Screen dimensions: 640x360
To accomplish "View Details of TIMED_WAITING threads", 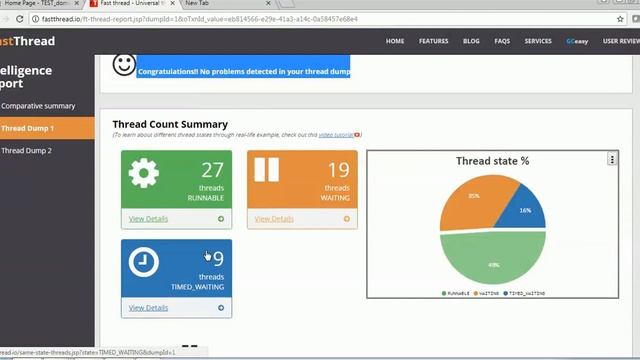I will point(148,308).
